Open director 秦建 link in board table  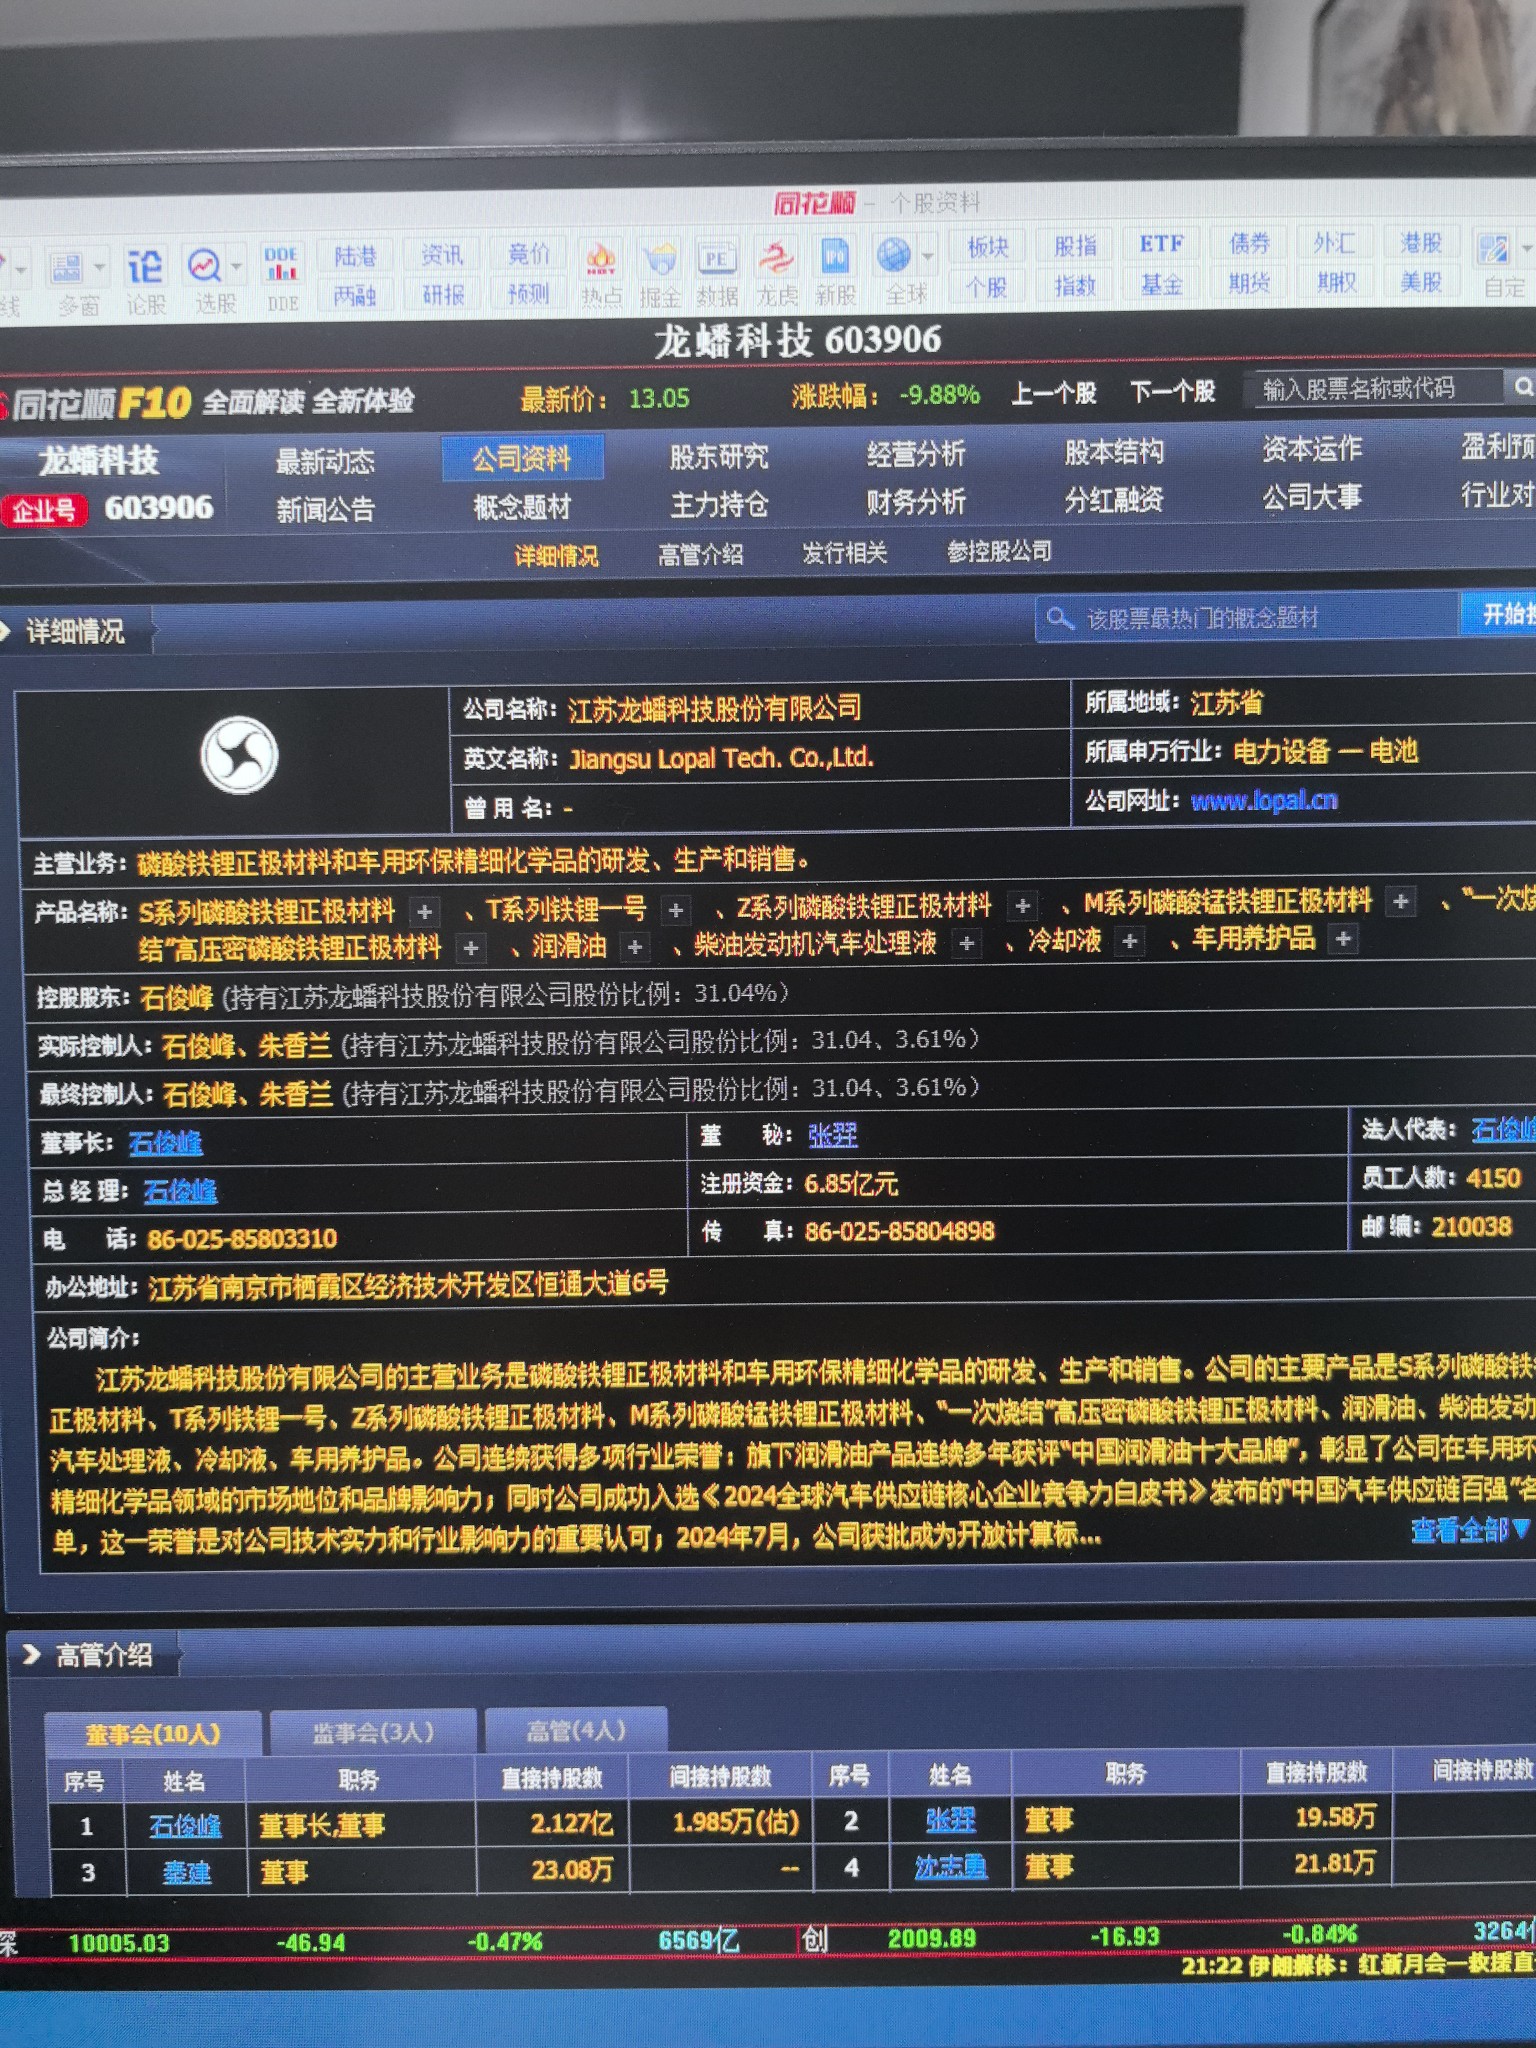coord(187,1871)
